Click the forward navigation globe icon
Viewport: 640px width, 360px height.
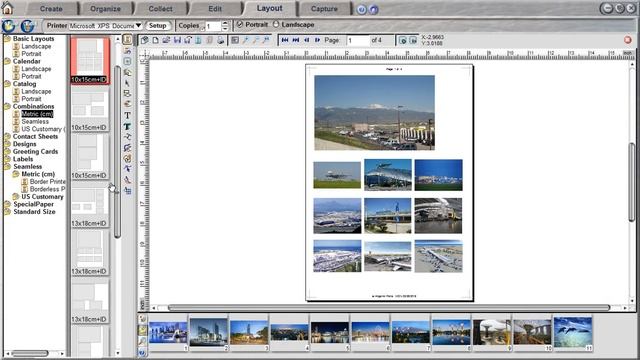(28, 26)
